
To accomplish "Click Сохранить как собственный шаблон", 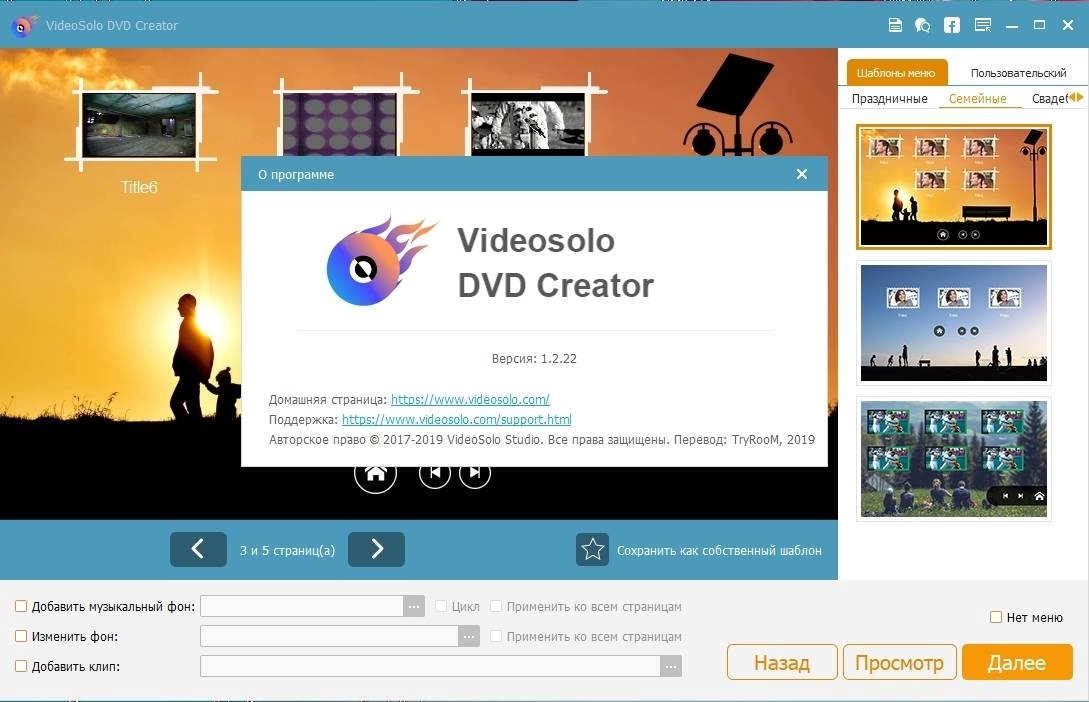I will [719, 551].
